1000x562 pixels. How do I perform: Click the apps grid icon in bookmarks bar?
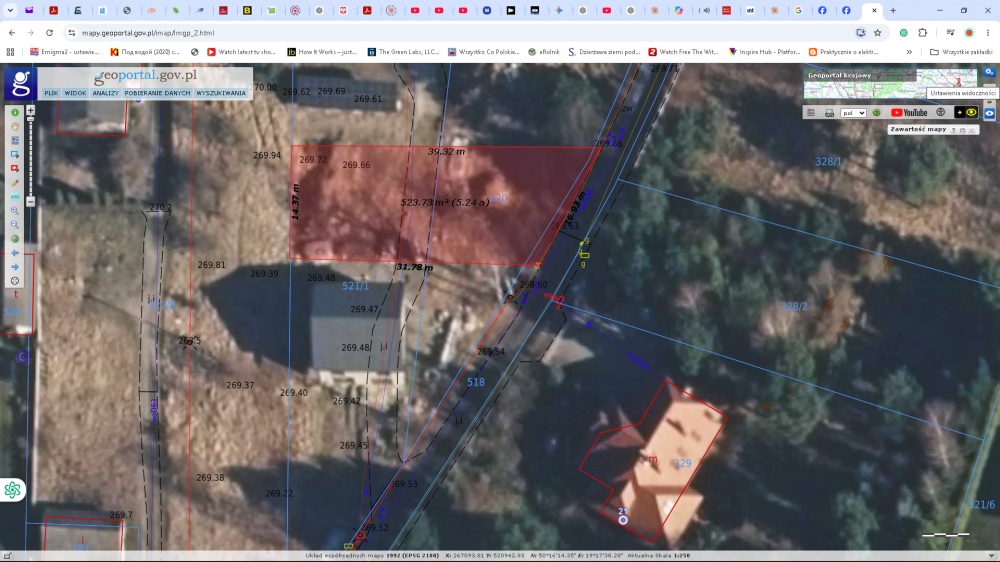[10, 52]
